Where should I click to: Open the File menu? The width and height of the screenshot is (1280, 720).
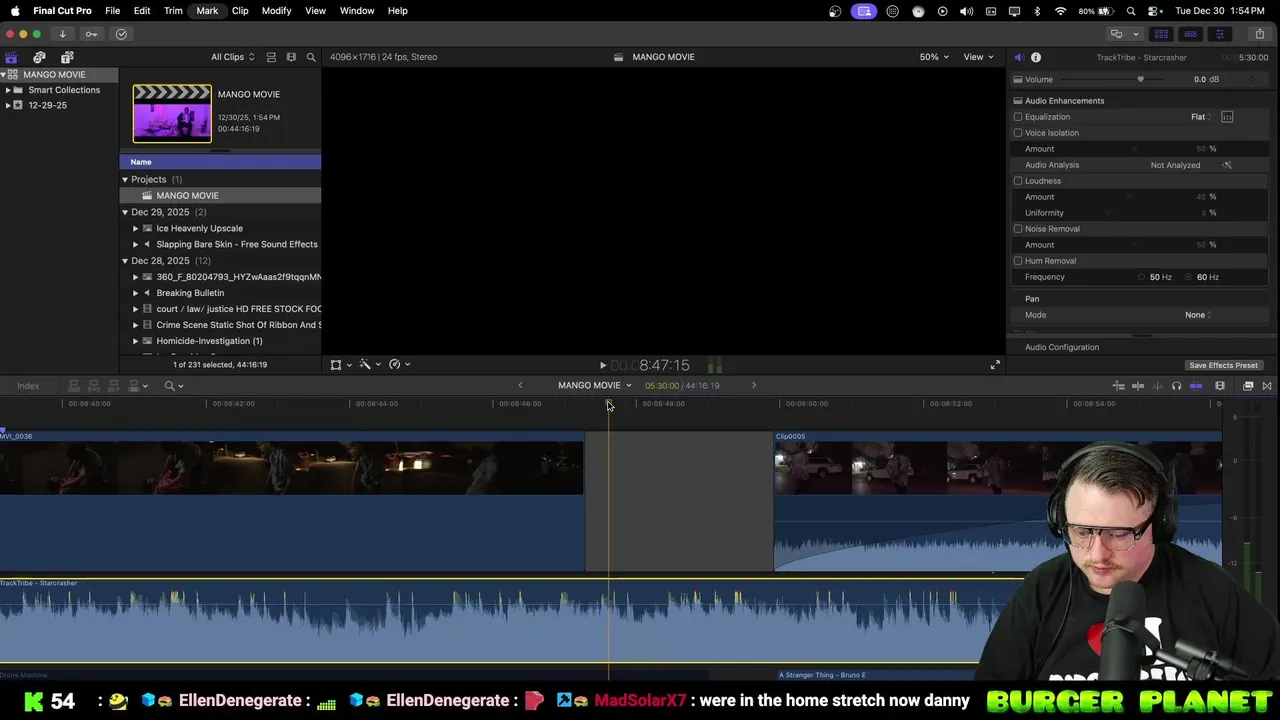(113, 11)
